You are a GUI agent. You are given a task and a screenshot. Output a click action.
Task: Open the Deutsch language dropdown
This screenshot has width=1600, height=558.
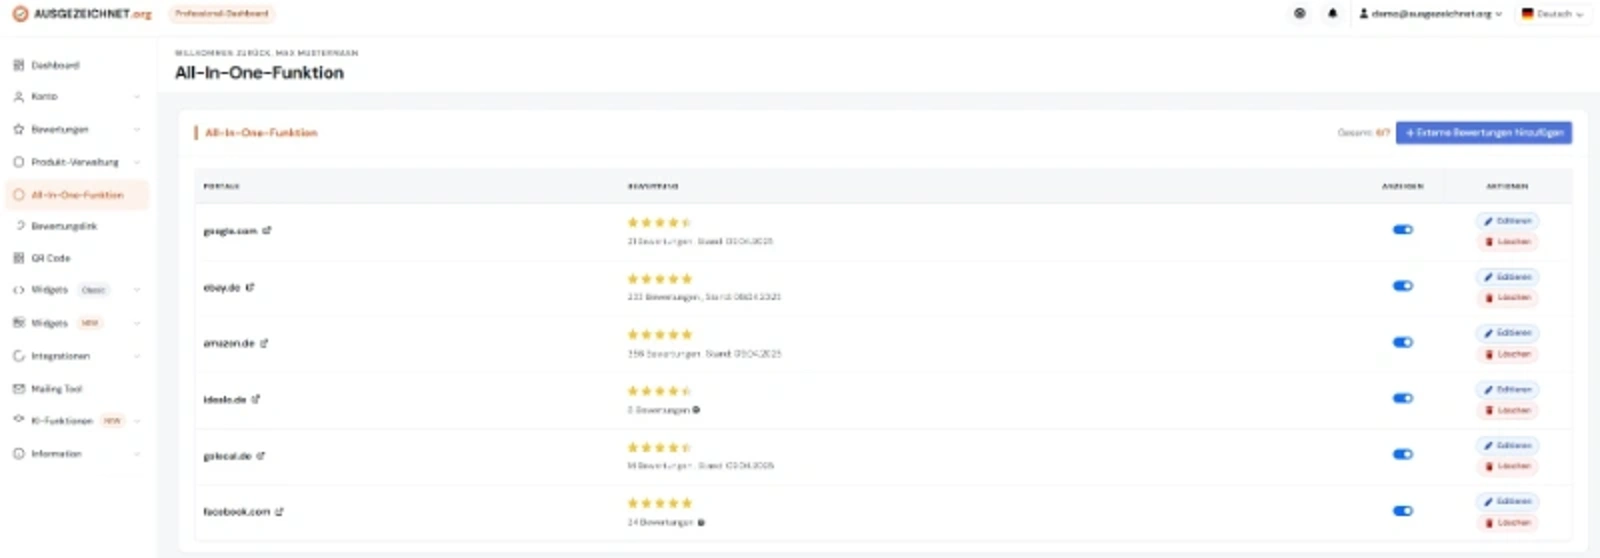click(x=1552, y=14)
